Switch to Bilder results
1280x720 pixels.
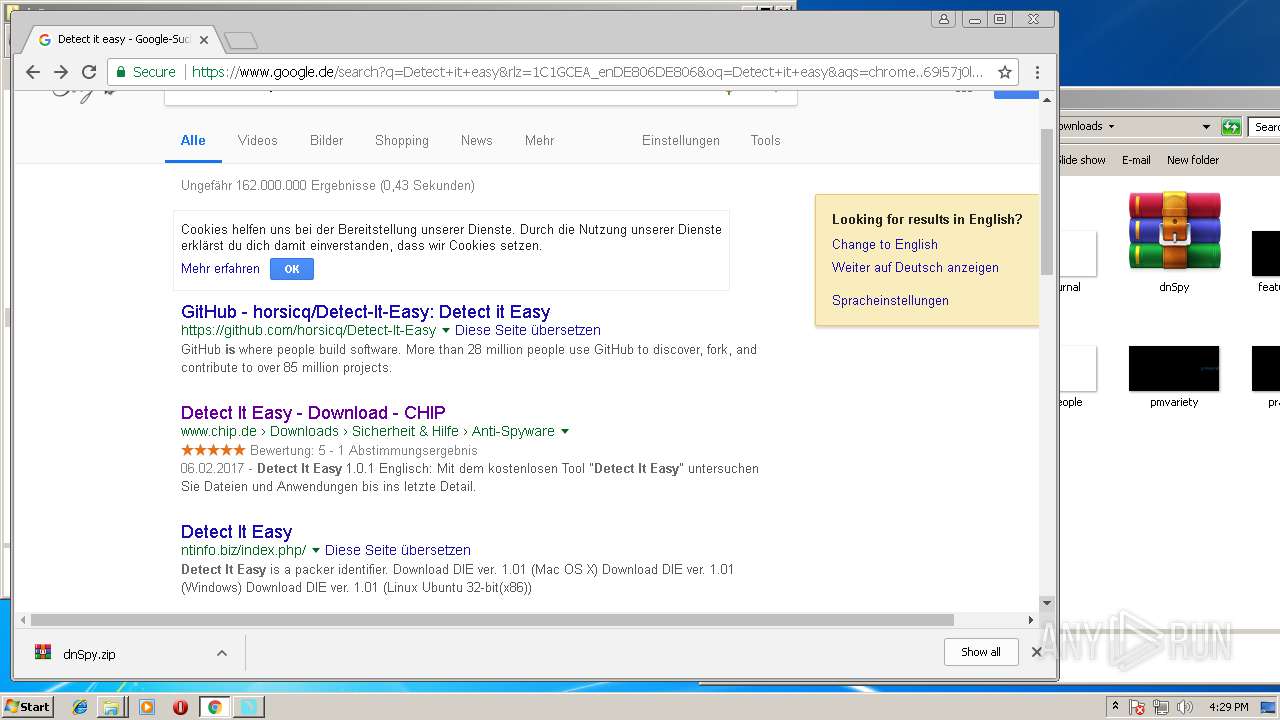click(x=326, y=141)
